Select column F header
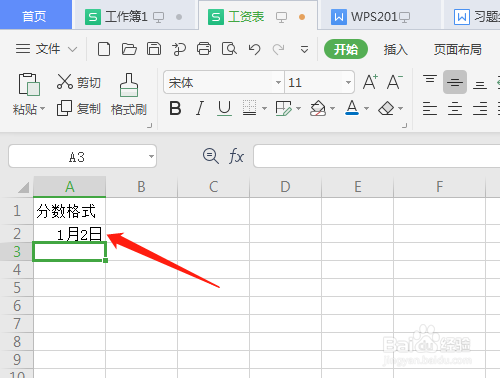This screenshot has height=378, width=500. tap(440, 187)
